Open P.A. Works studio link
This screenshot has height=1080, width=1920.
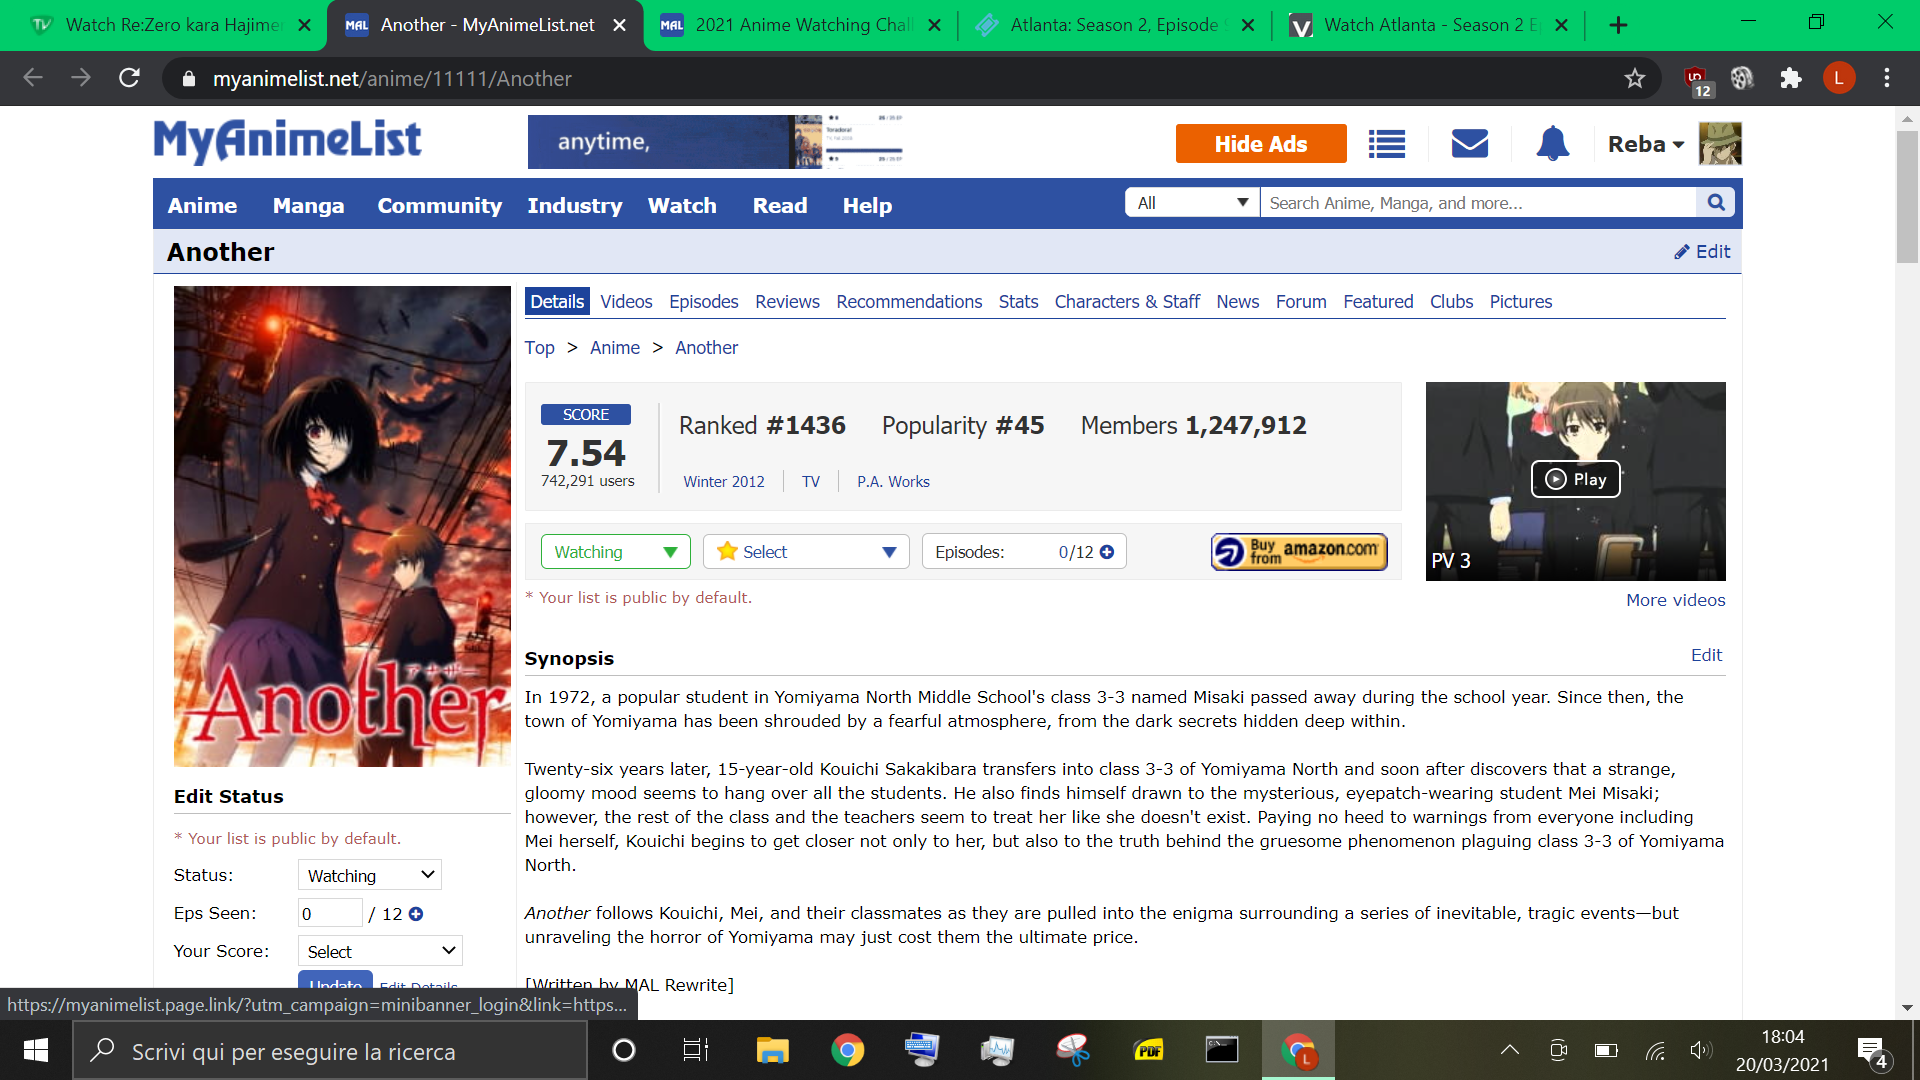click(893, 482)
